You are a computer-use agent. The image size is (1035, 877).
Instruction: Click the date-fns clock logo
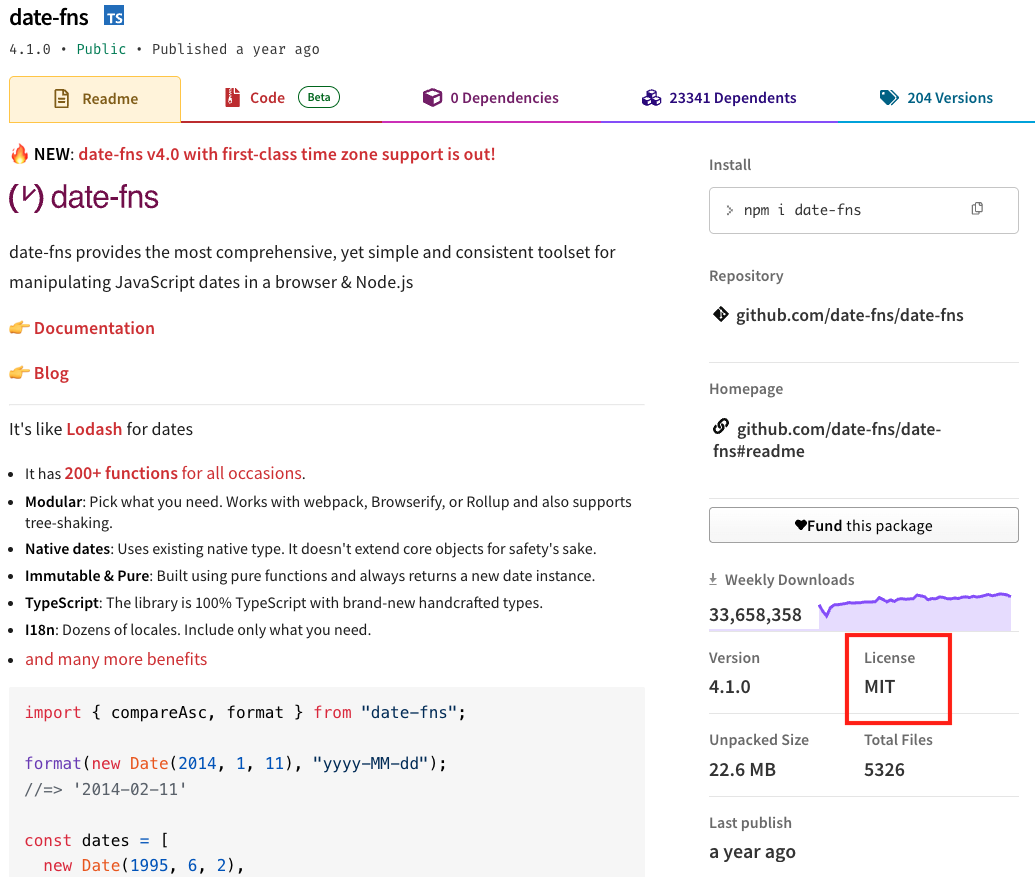[26, 197]
